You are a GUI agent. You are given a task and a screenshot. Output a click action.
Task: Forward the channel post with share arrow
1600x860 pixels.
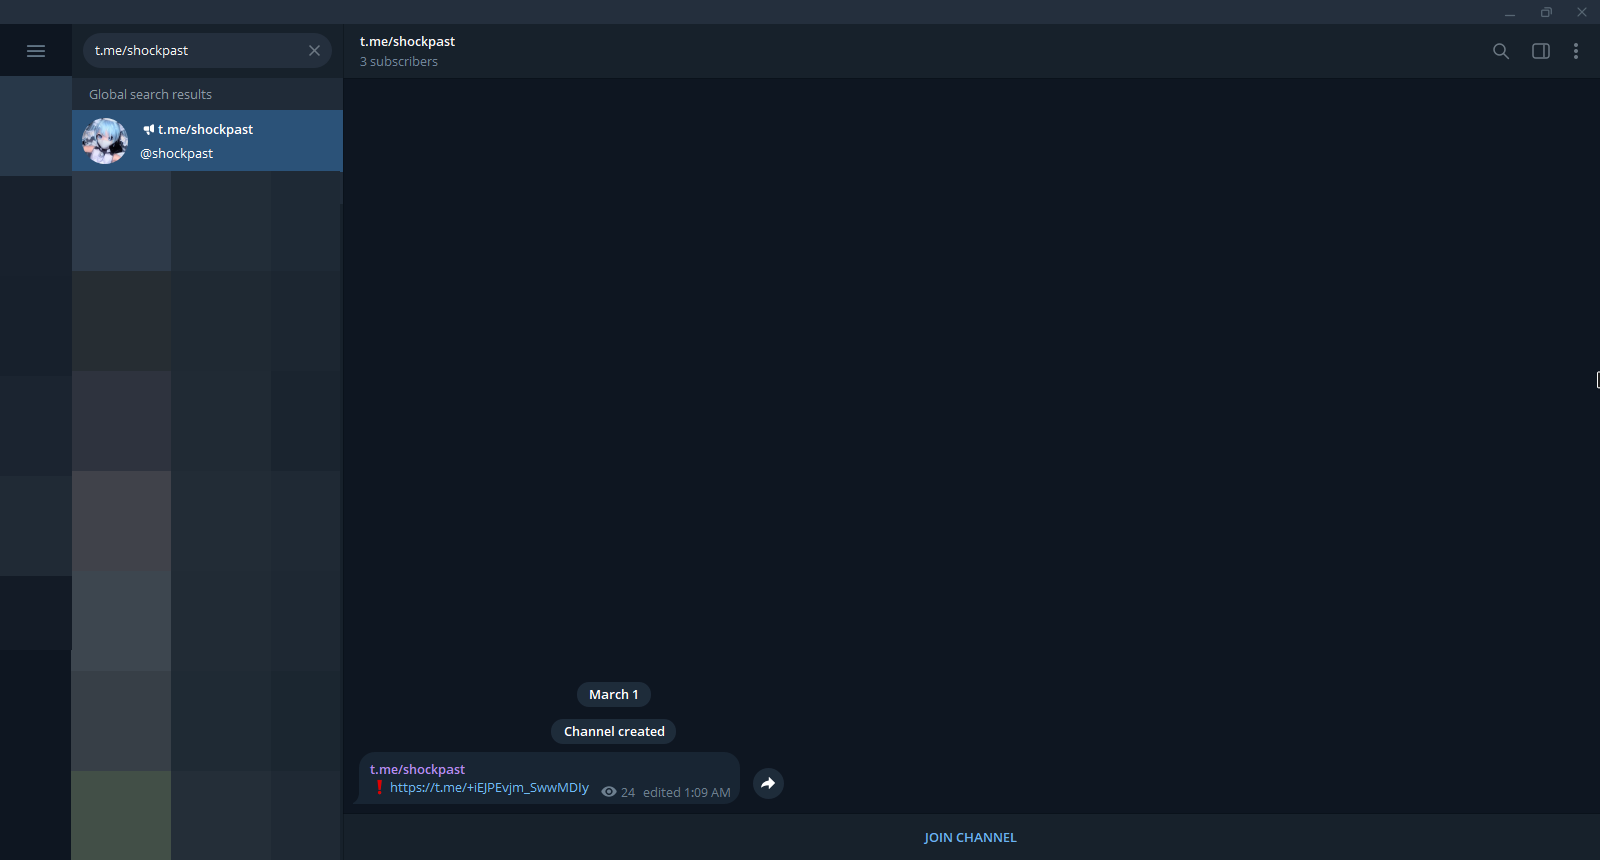click(x=768, y=783)
